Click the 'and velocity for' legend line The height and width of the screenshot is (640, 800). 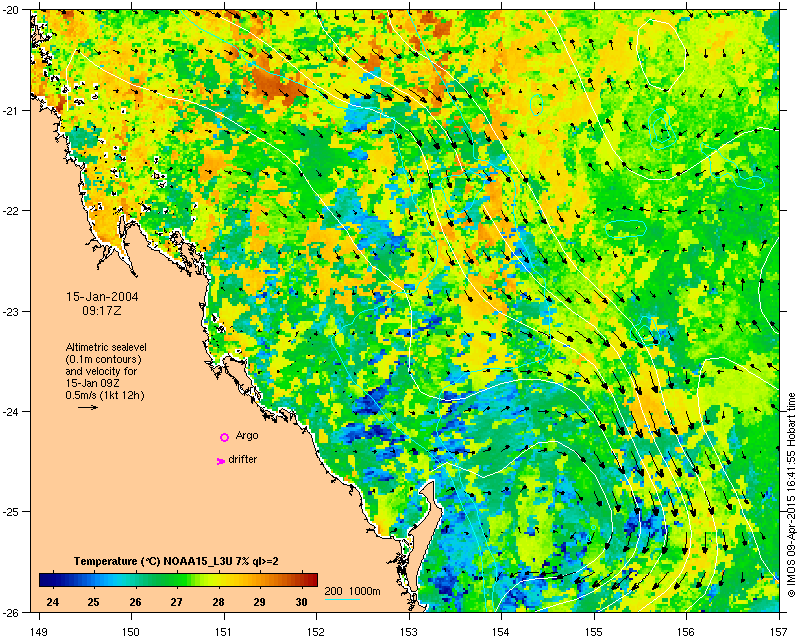point(101,371)
